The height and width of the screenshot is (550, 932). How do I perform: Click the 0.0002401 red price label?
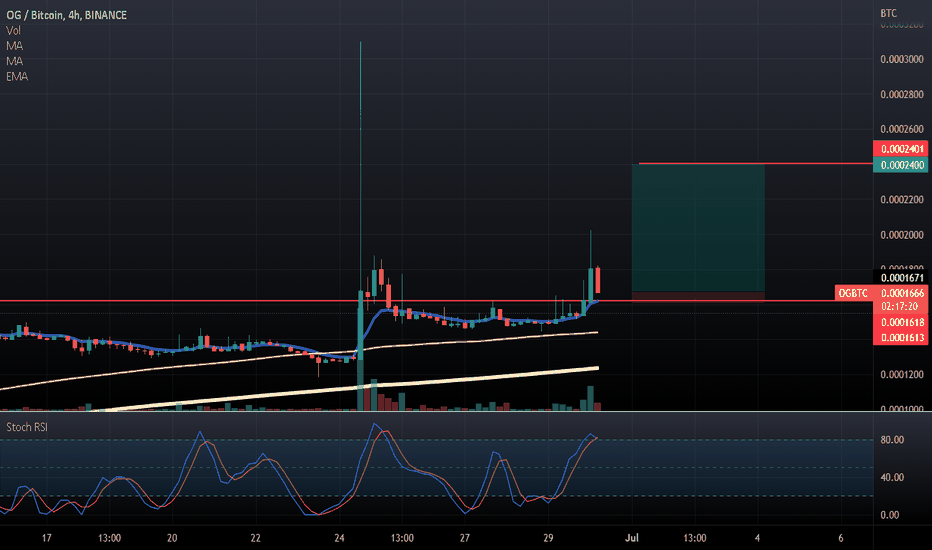902,149
